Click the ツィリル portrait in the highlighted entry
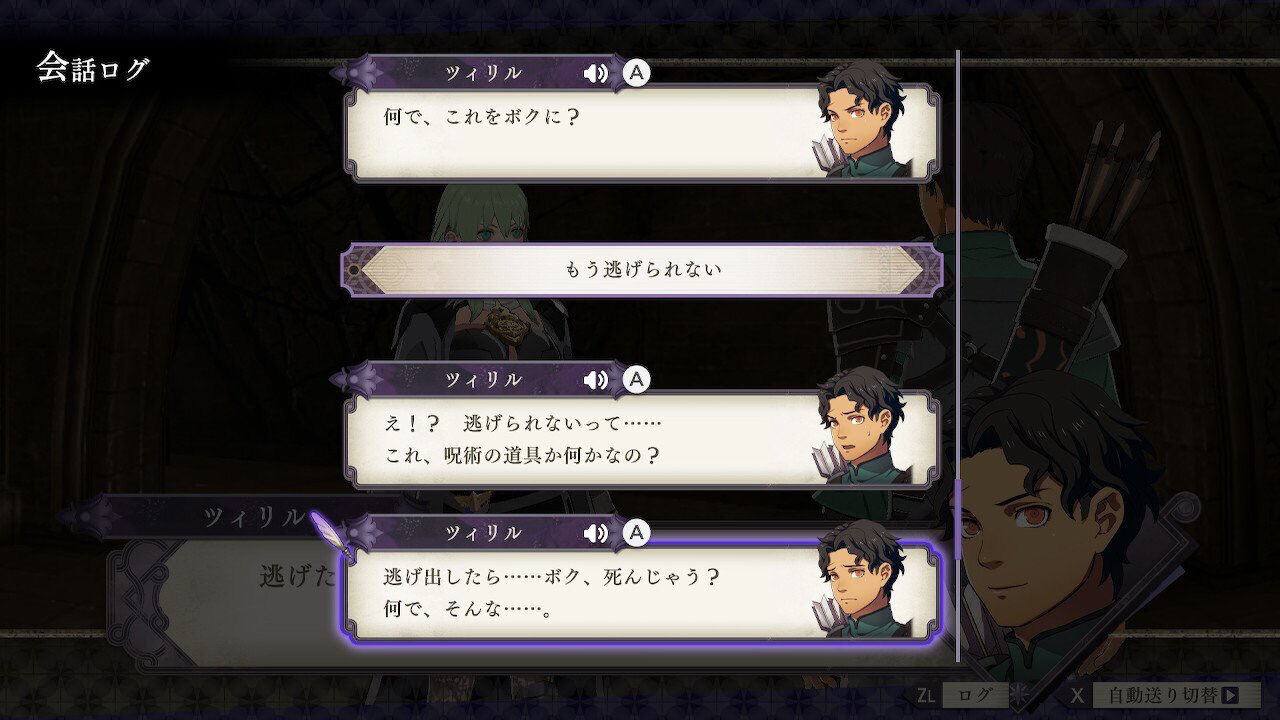The image size is (1280, 720). coord(862,579)
